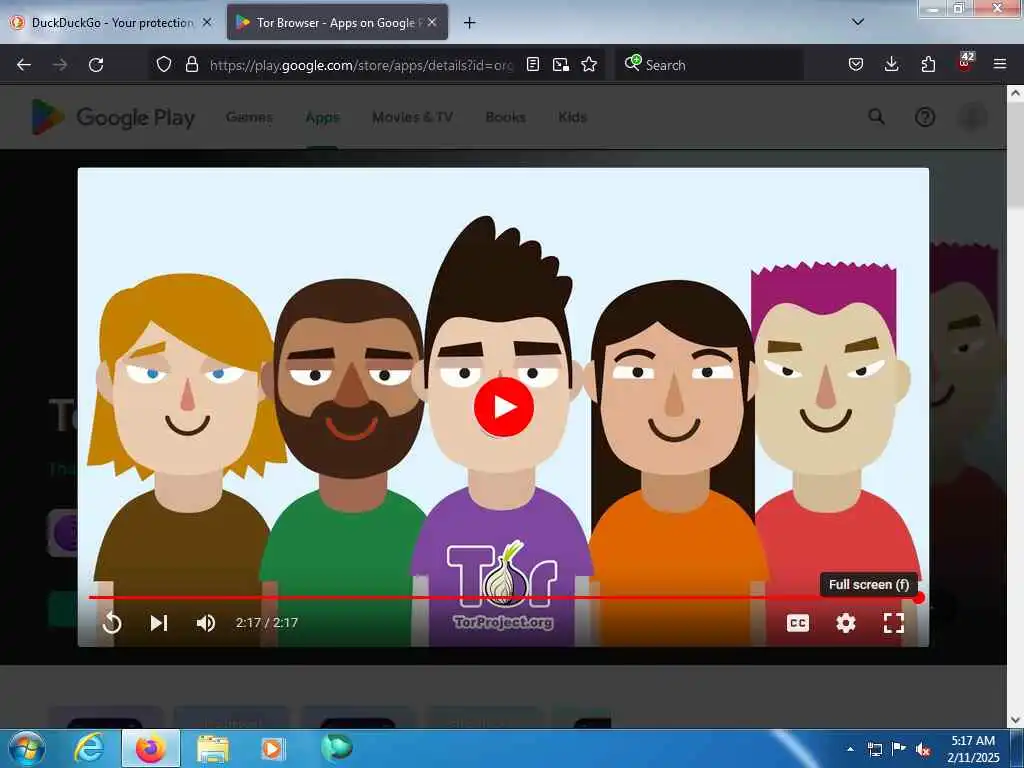
Task: Click the Firefox taskbar icon
Action: [151, 748]
